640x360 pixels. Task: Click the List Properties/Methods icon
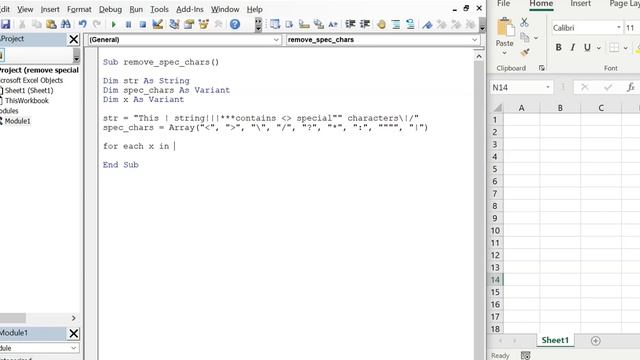(x=275, y=24)
